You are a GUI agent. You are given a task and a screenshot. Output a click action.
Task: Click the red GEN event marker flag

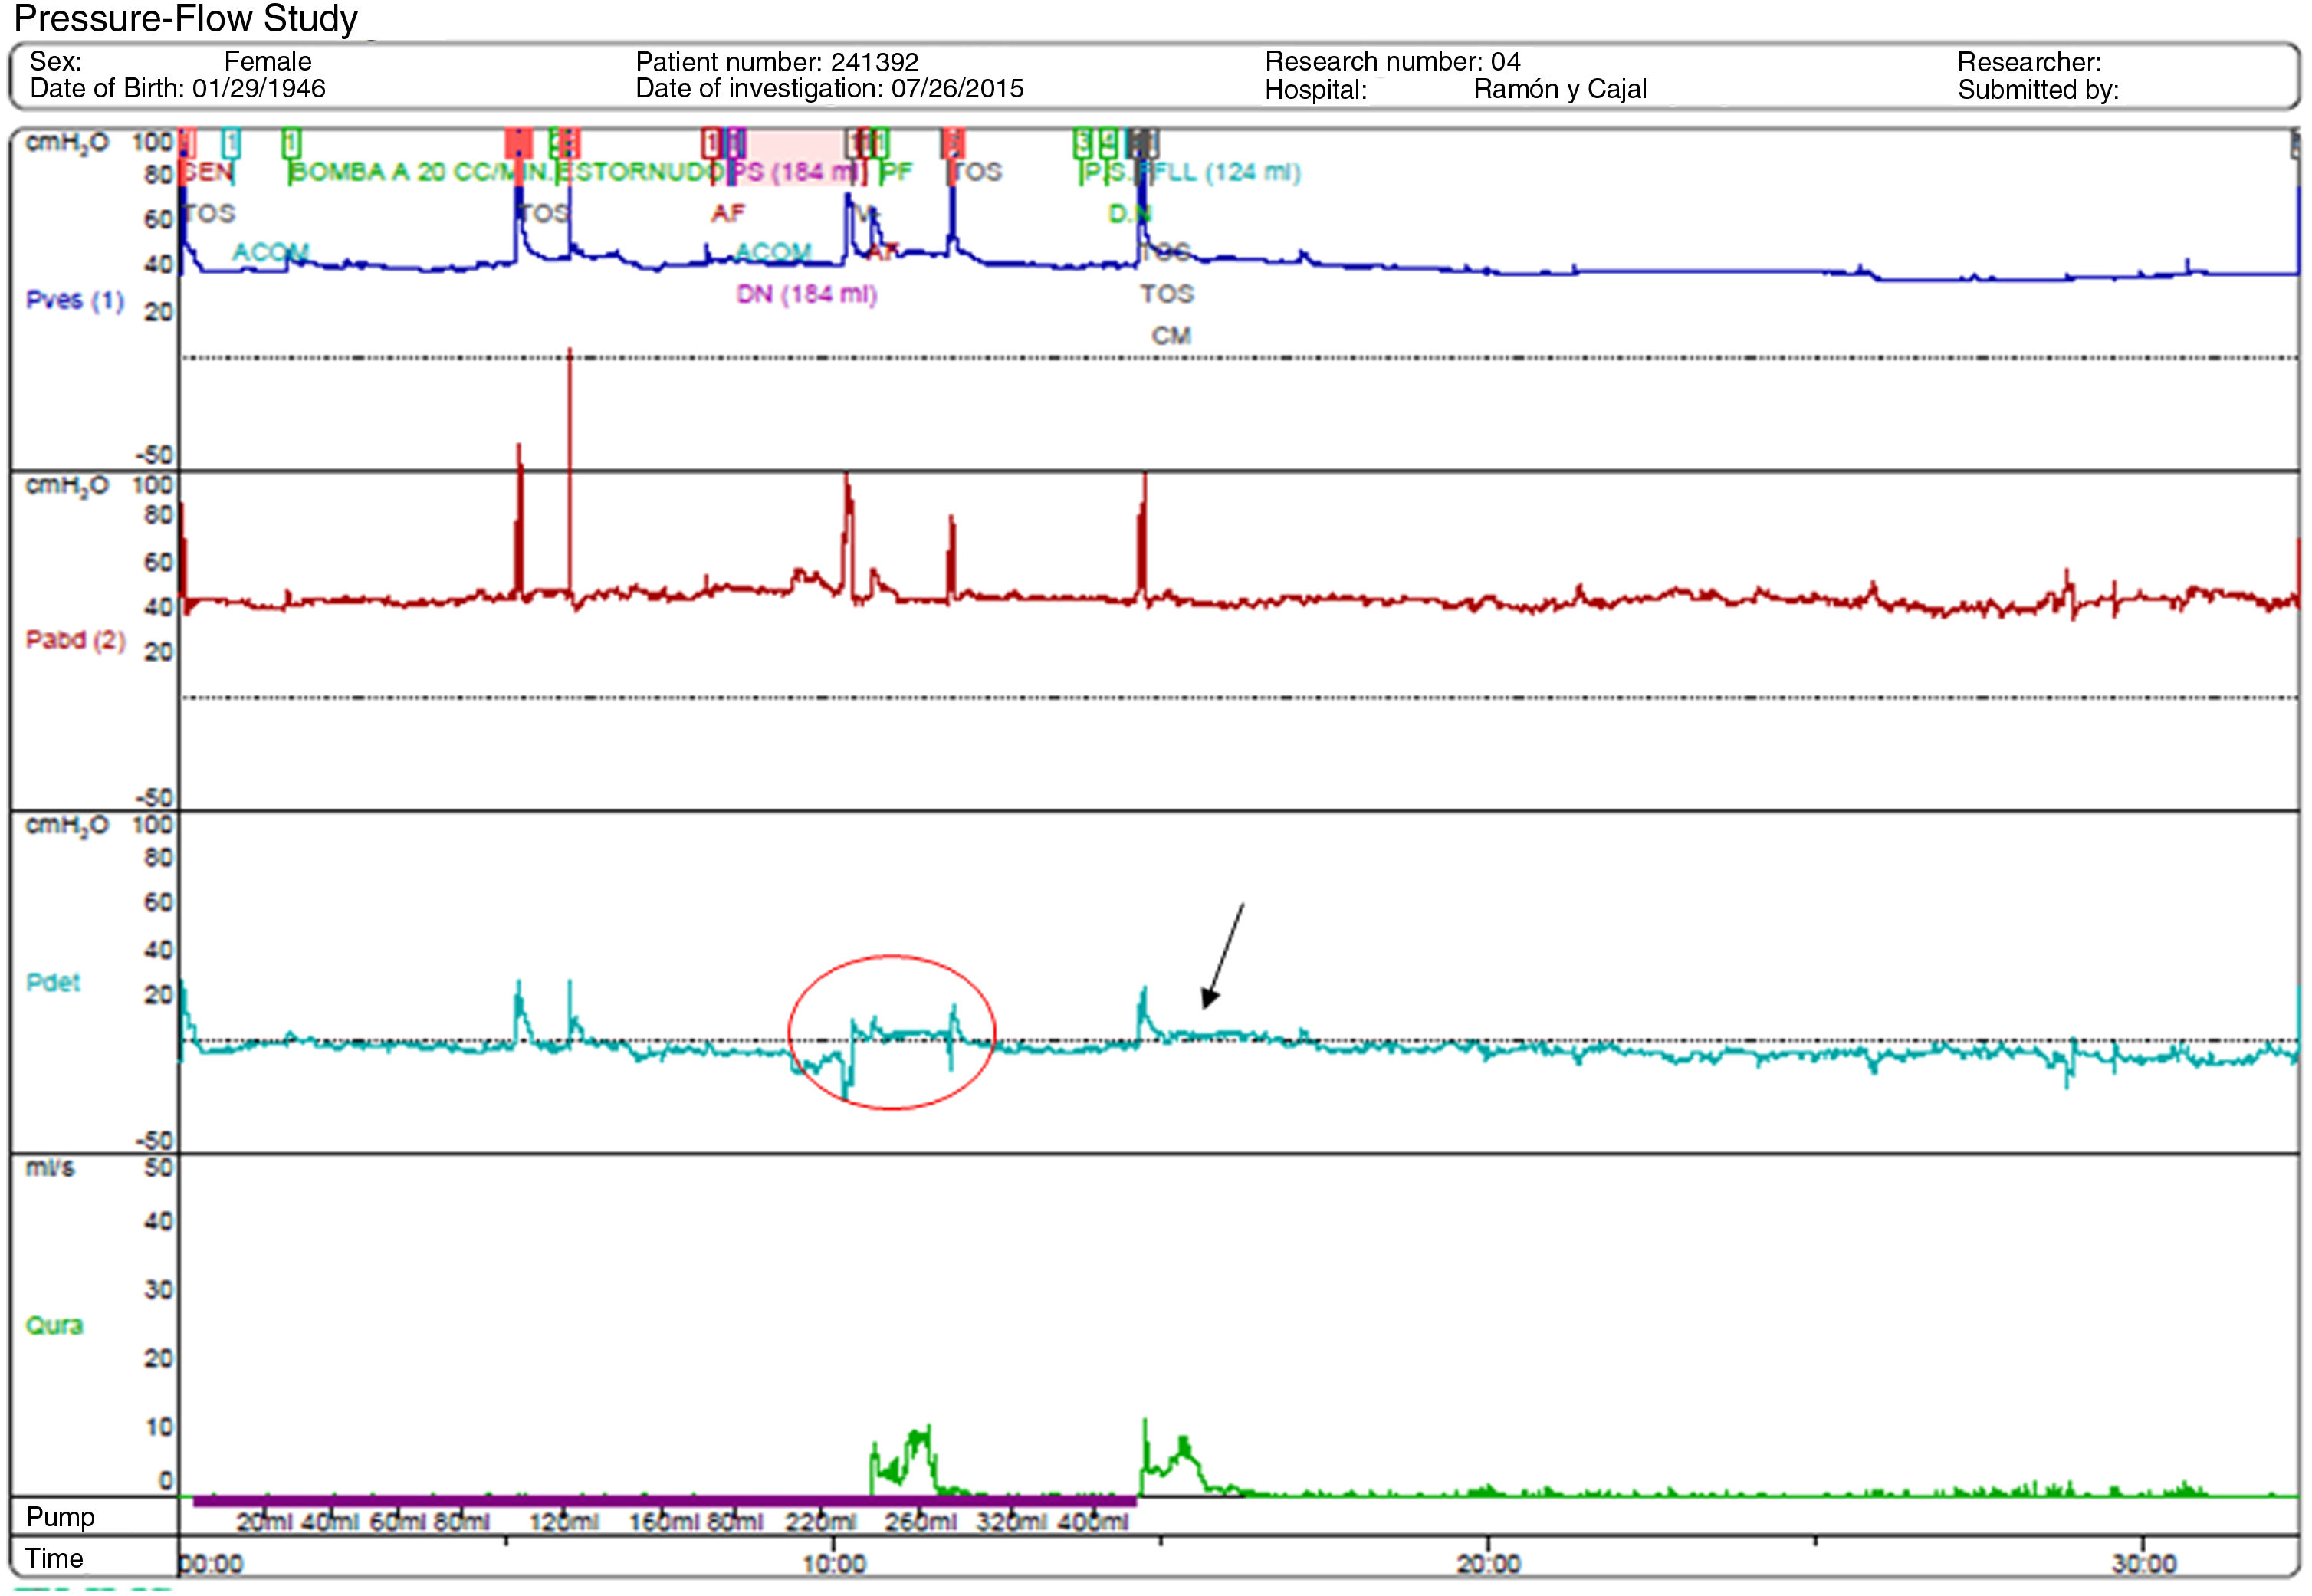pyautogui.click(x=187, y=143)
